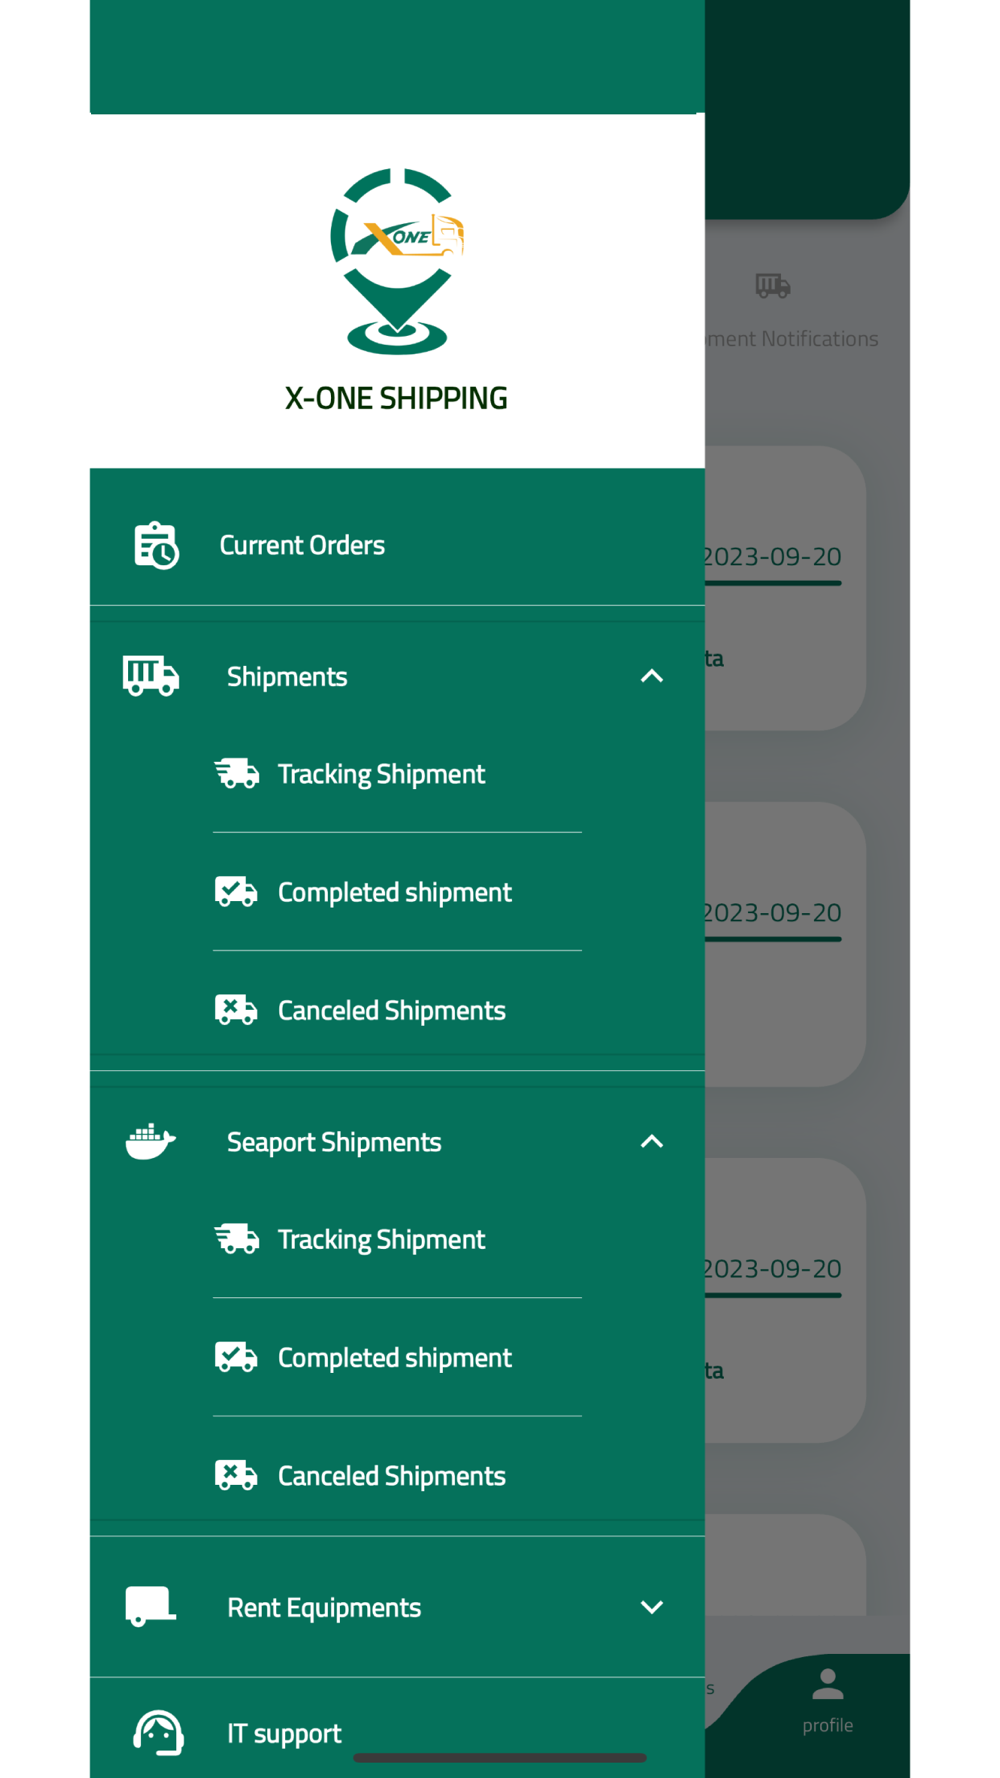Image resolution: width=1000 pixels, height=1778 pixels.
Task: Click the Shipment Notifications truck icon
Action: pyautogui.click(x=773, y=286)
